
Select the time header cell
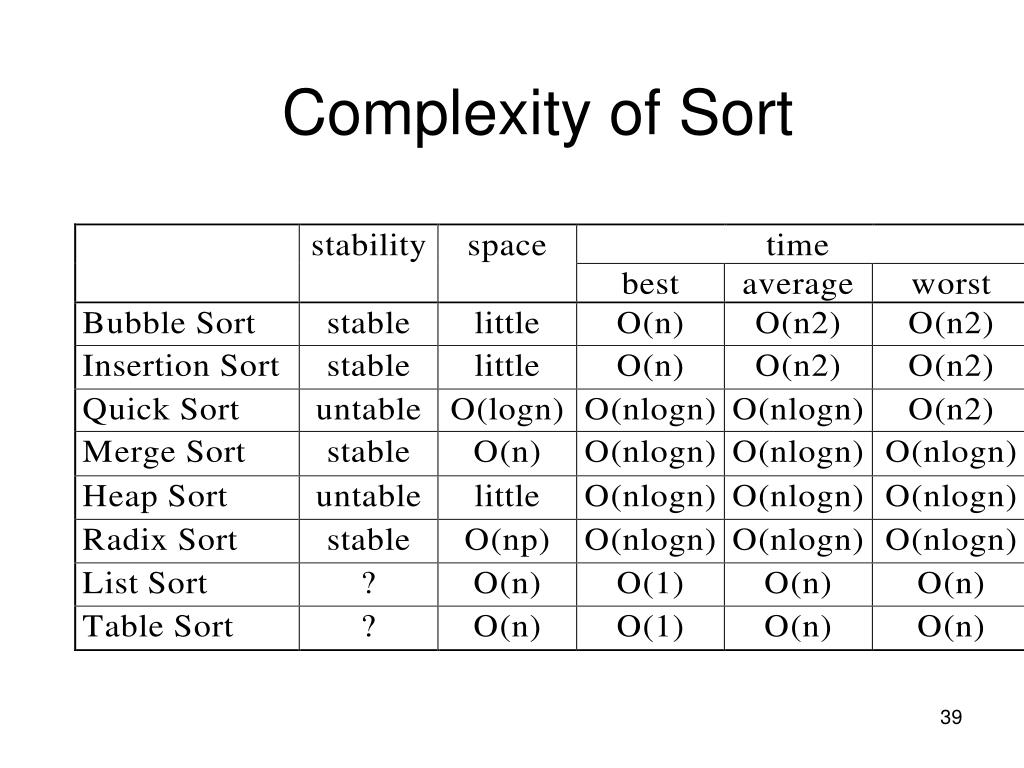[x=797, y=246]
